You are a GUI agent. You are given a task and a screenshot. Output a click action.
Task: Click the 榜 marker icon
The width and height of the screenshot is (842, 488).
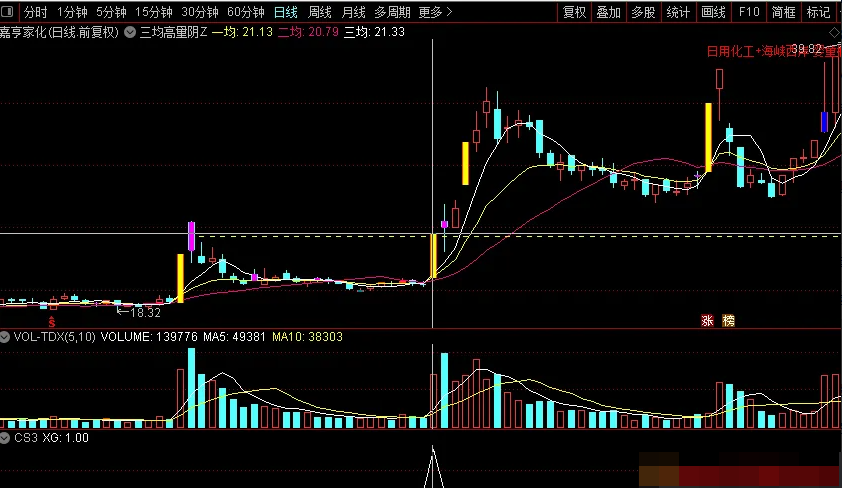pyautogui.click(x=728, y=321)
